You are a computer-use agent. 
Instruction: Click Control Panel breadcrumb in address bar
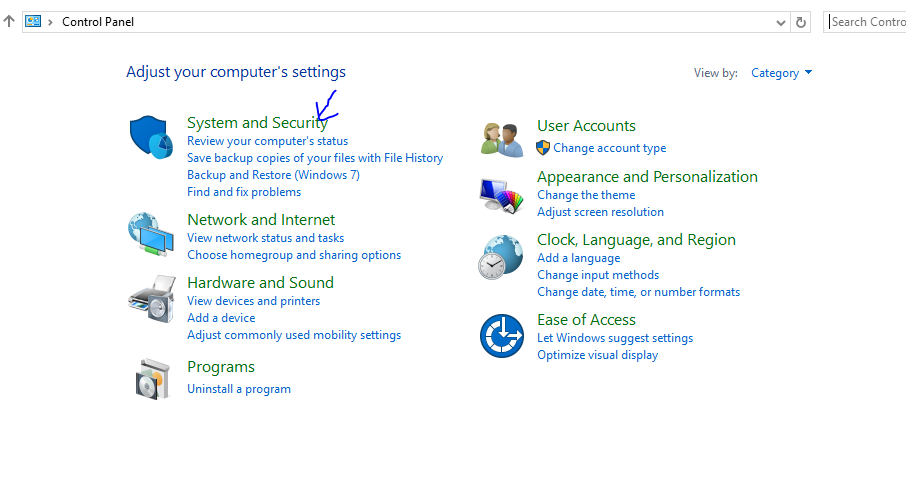click(98, 22)
